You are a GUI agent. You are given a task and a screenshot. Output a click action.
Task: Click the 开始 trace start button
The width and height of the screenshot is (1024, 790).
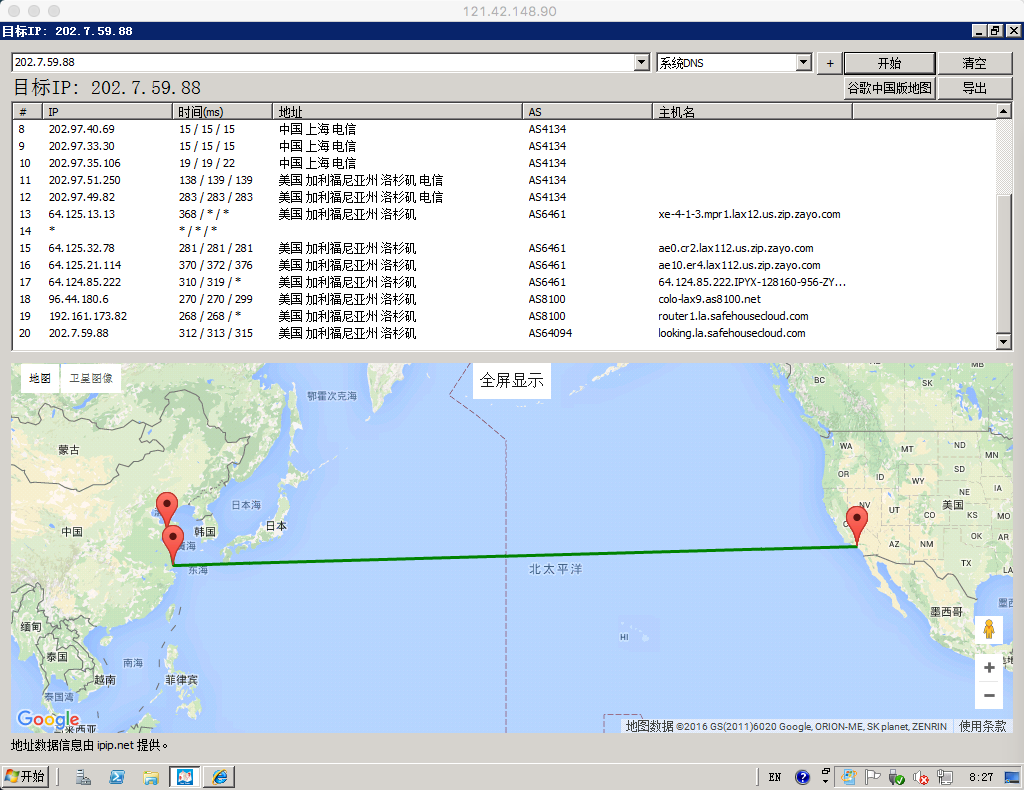[x=889, y=63]
